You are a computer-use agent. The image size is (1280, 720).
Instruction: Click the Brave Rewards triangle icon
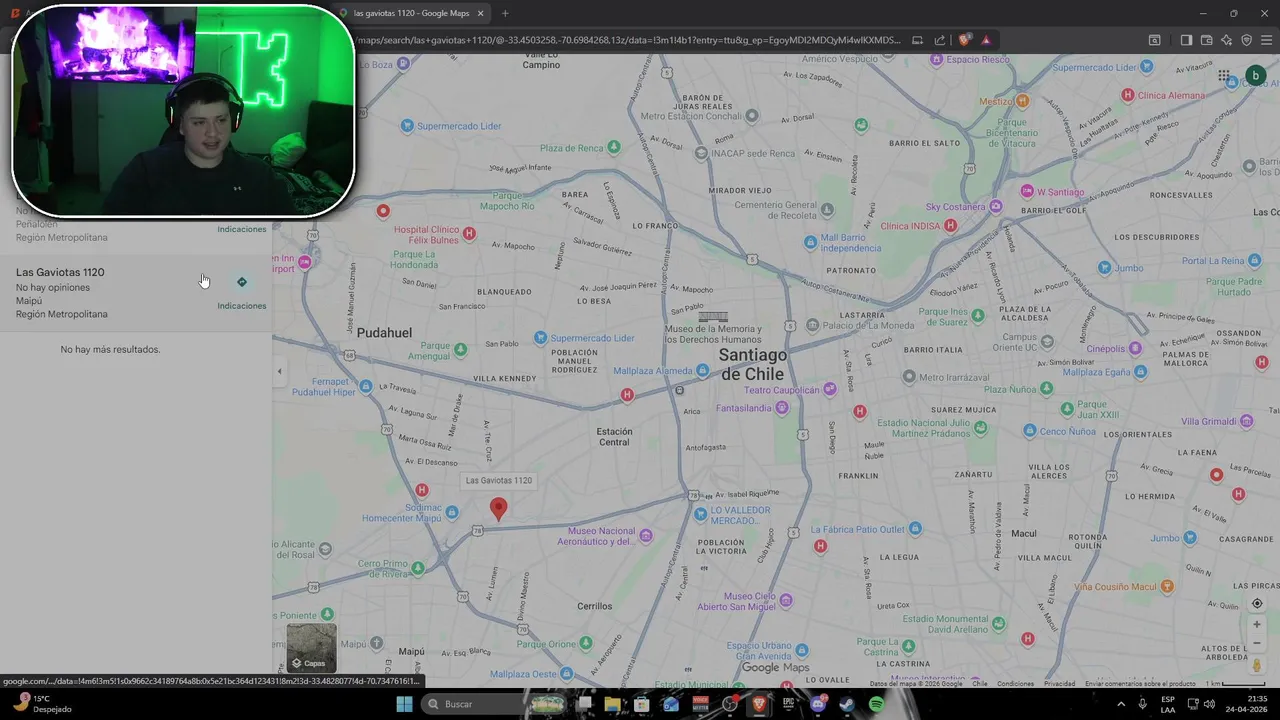click(986, 40)
